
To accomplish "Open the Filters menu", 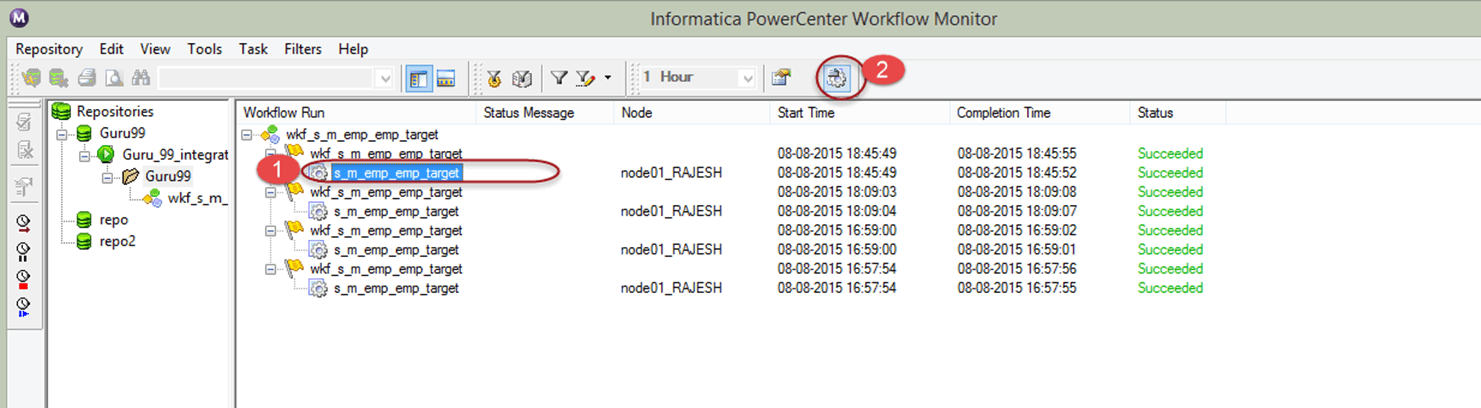I will 303,49.
